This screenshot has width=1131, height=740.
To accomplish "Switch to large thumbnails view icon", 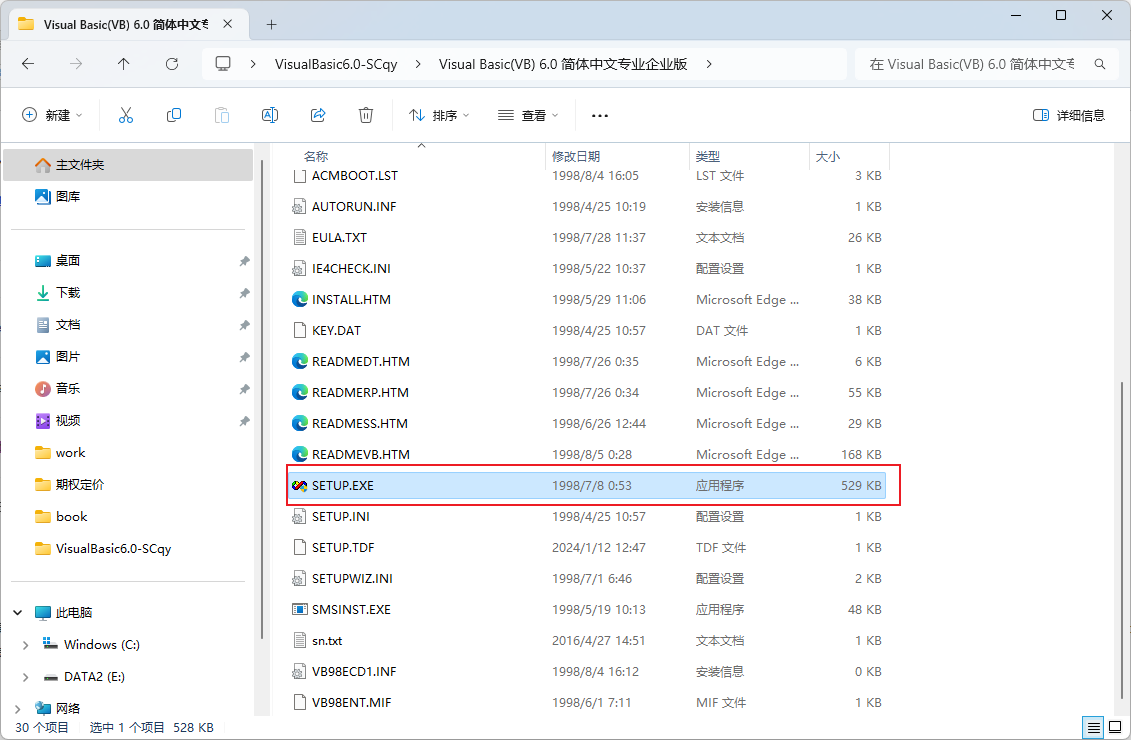I will [1115, 727].
